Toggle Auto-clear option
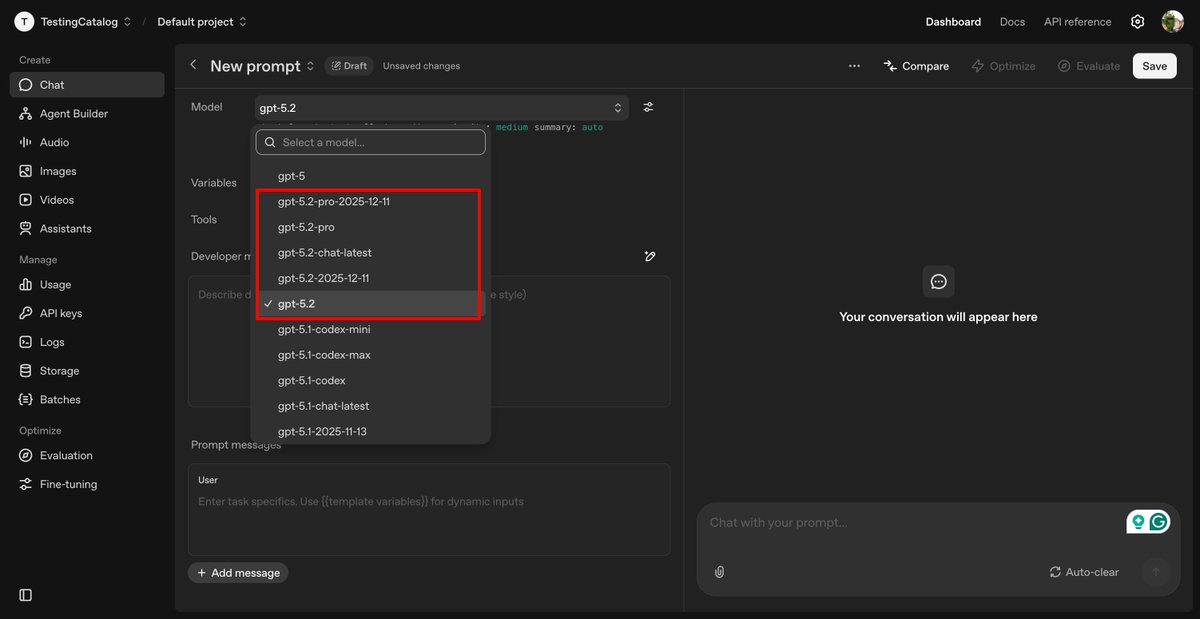The width and height of the screenshot is (1200, 619). (1084, 572)
